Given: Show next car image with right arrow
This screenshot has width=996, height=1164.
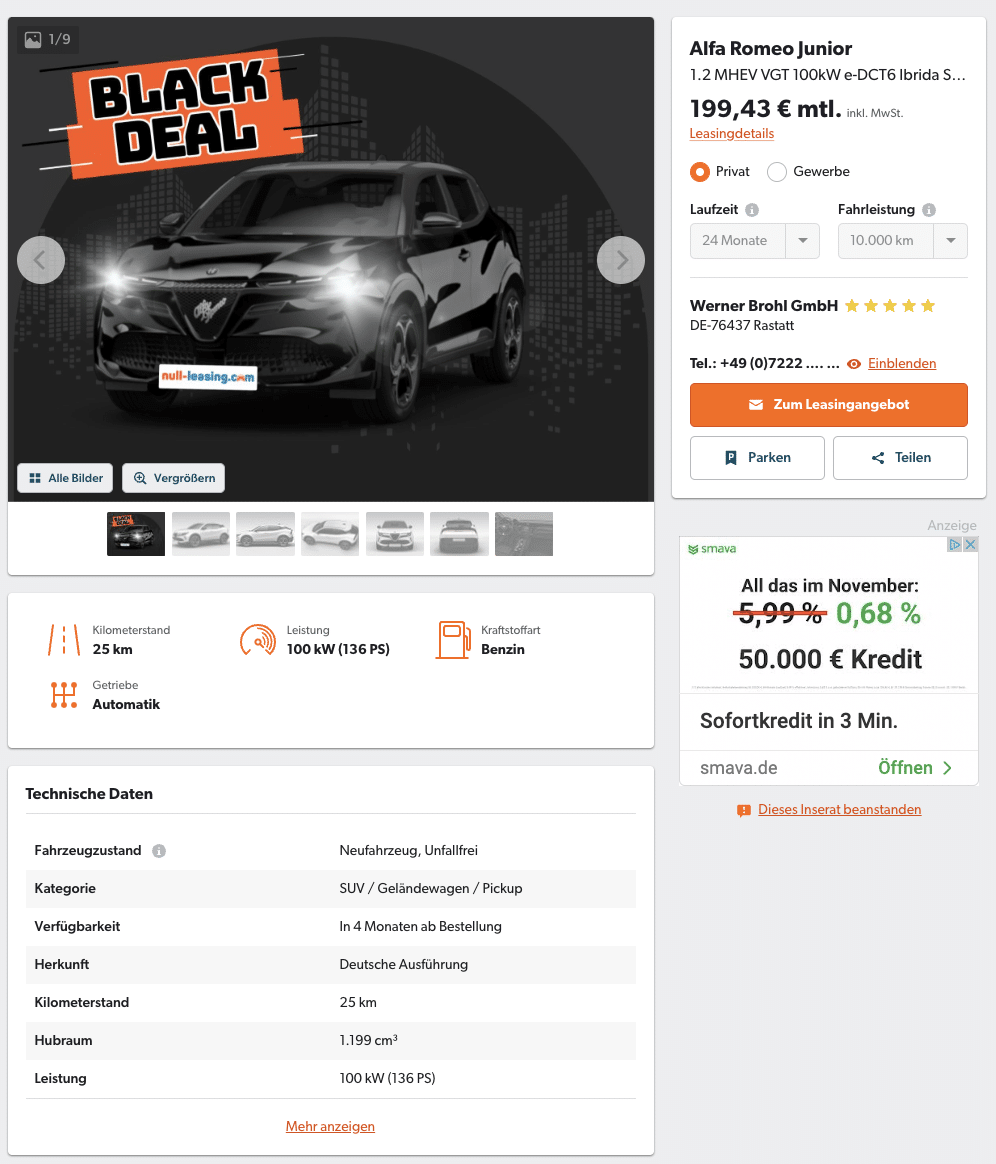Looking at the screenshot, I should (620, 260).
